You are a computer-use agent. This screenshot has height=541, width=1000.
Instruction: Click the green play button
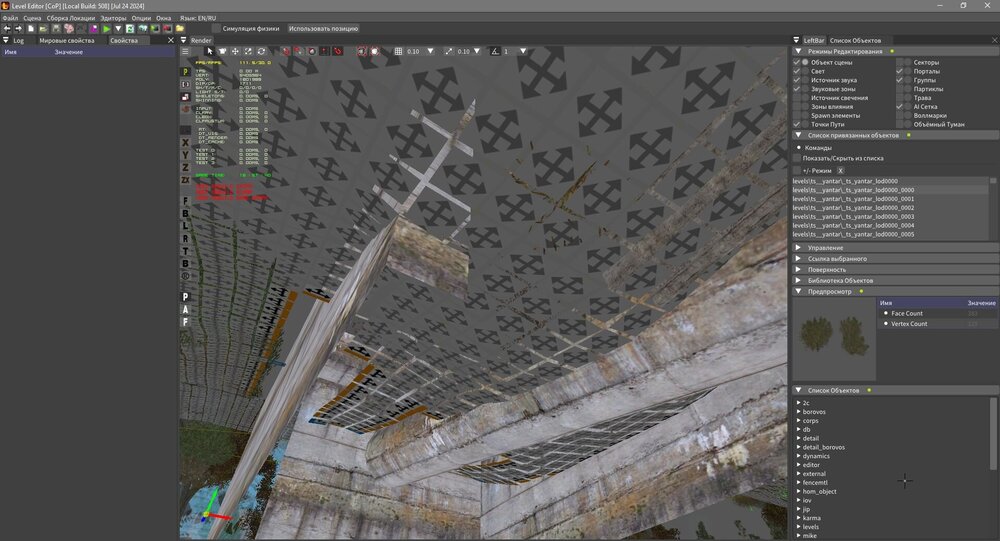(106, 29)
